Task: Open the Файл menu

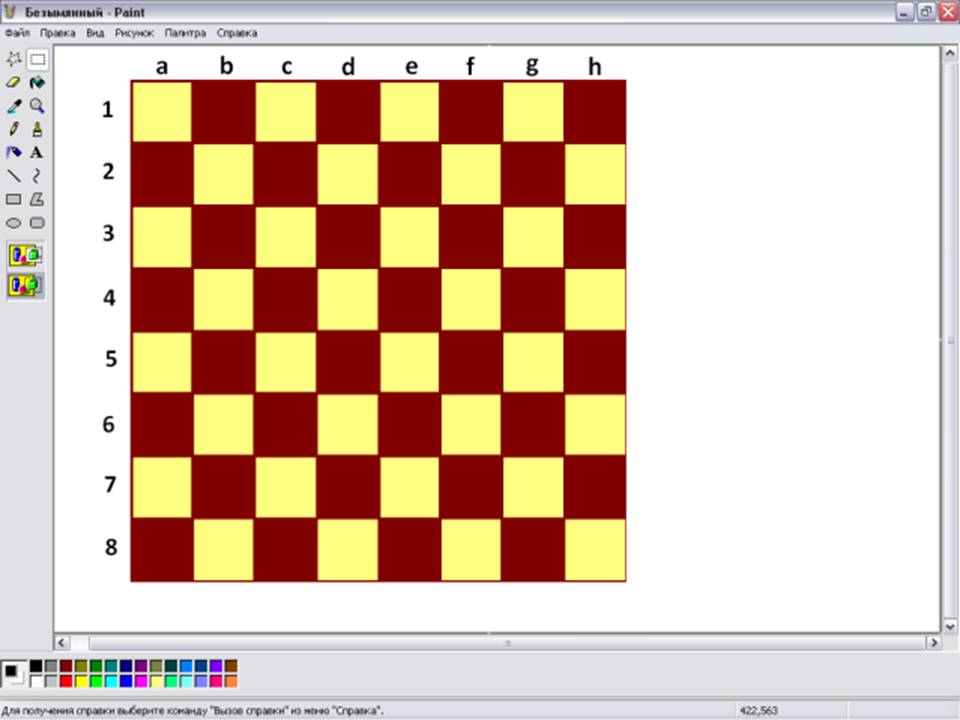Action: point(17,33)
